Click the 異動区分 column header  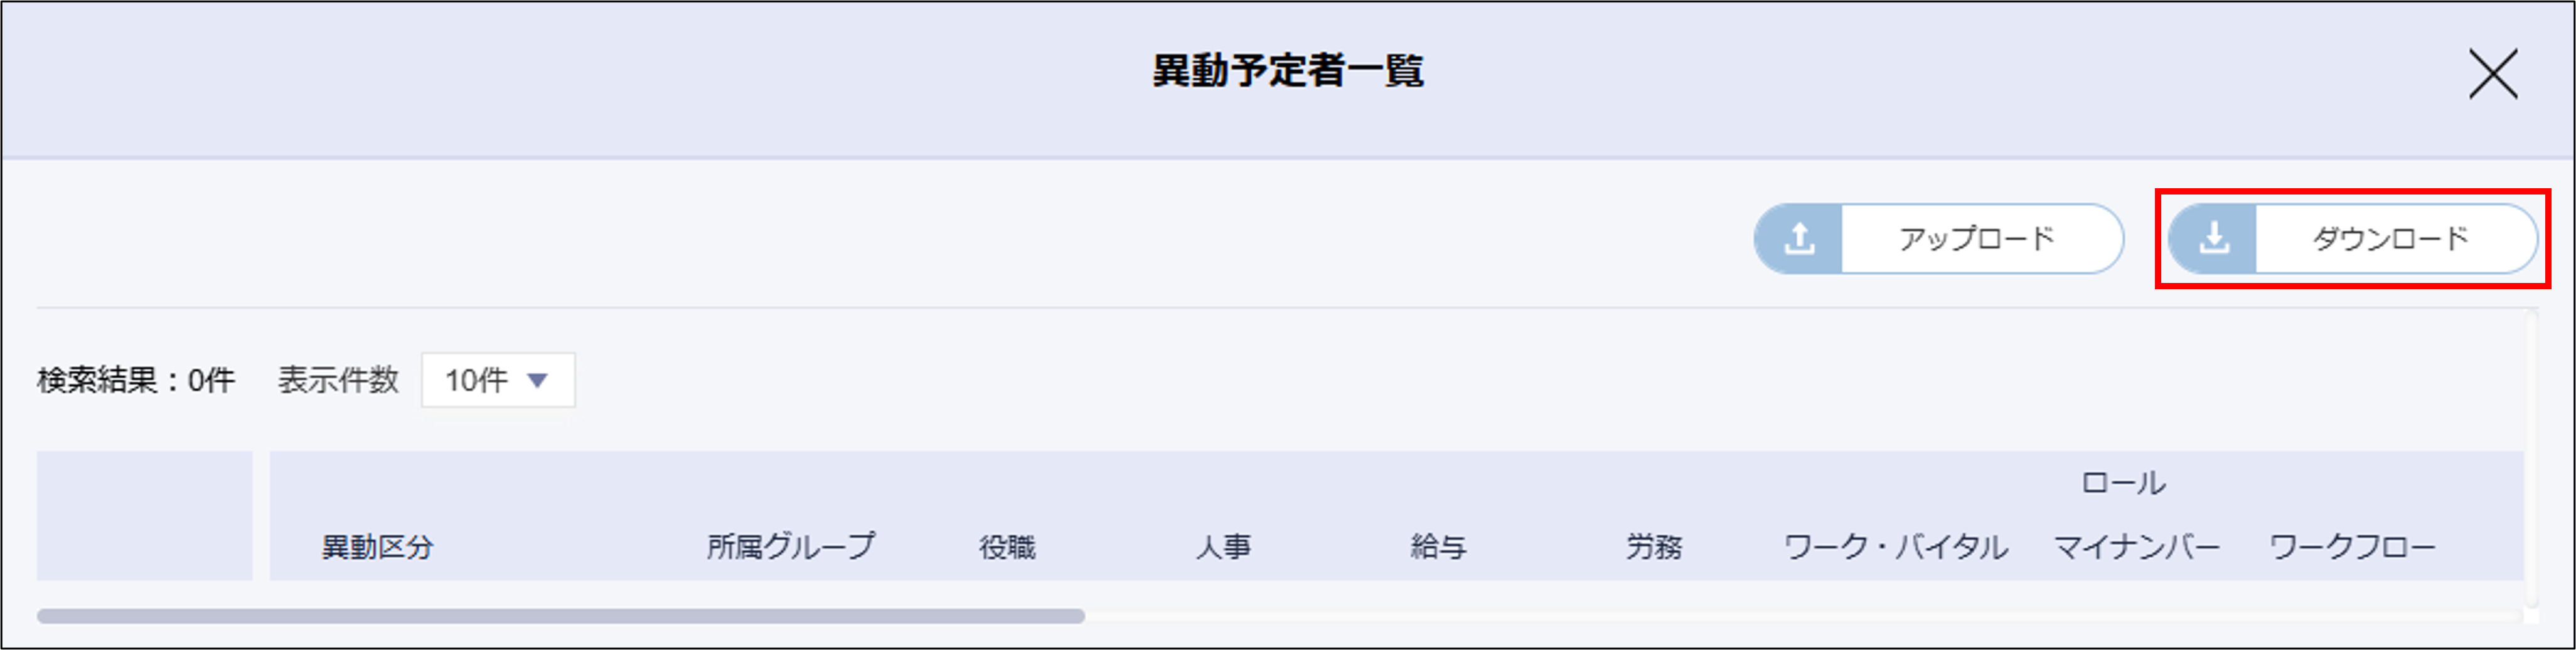[x=377, y=547]
